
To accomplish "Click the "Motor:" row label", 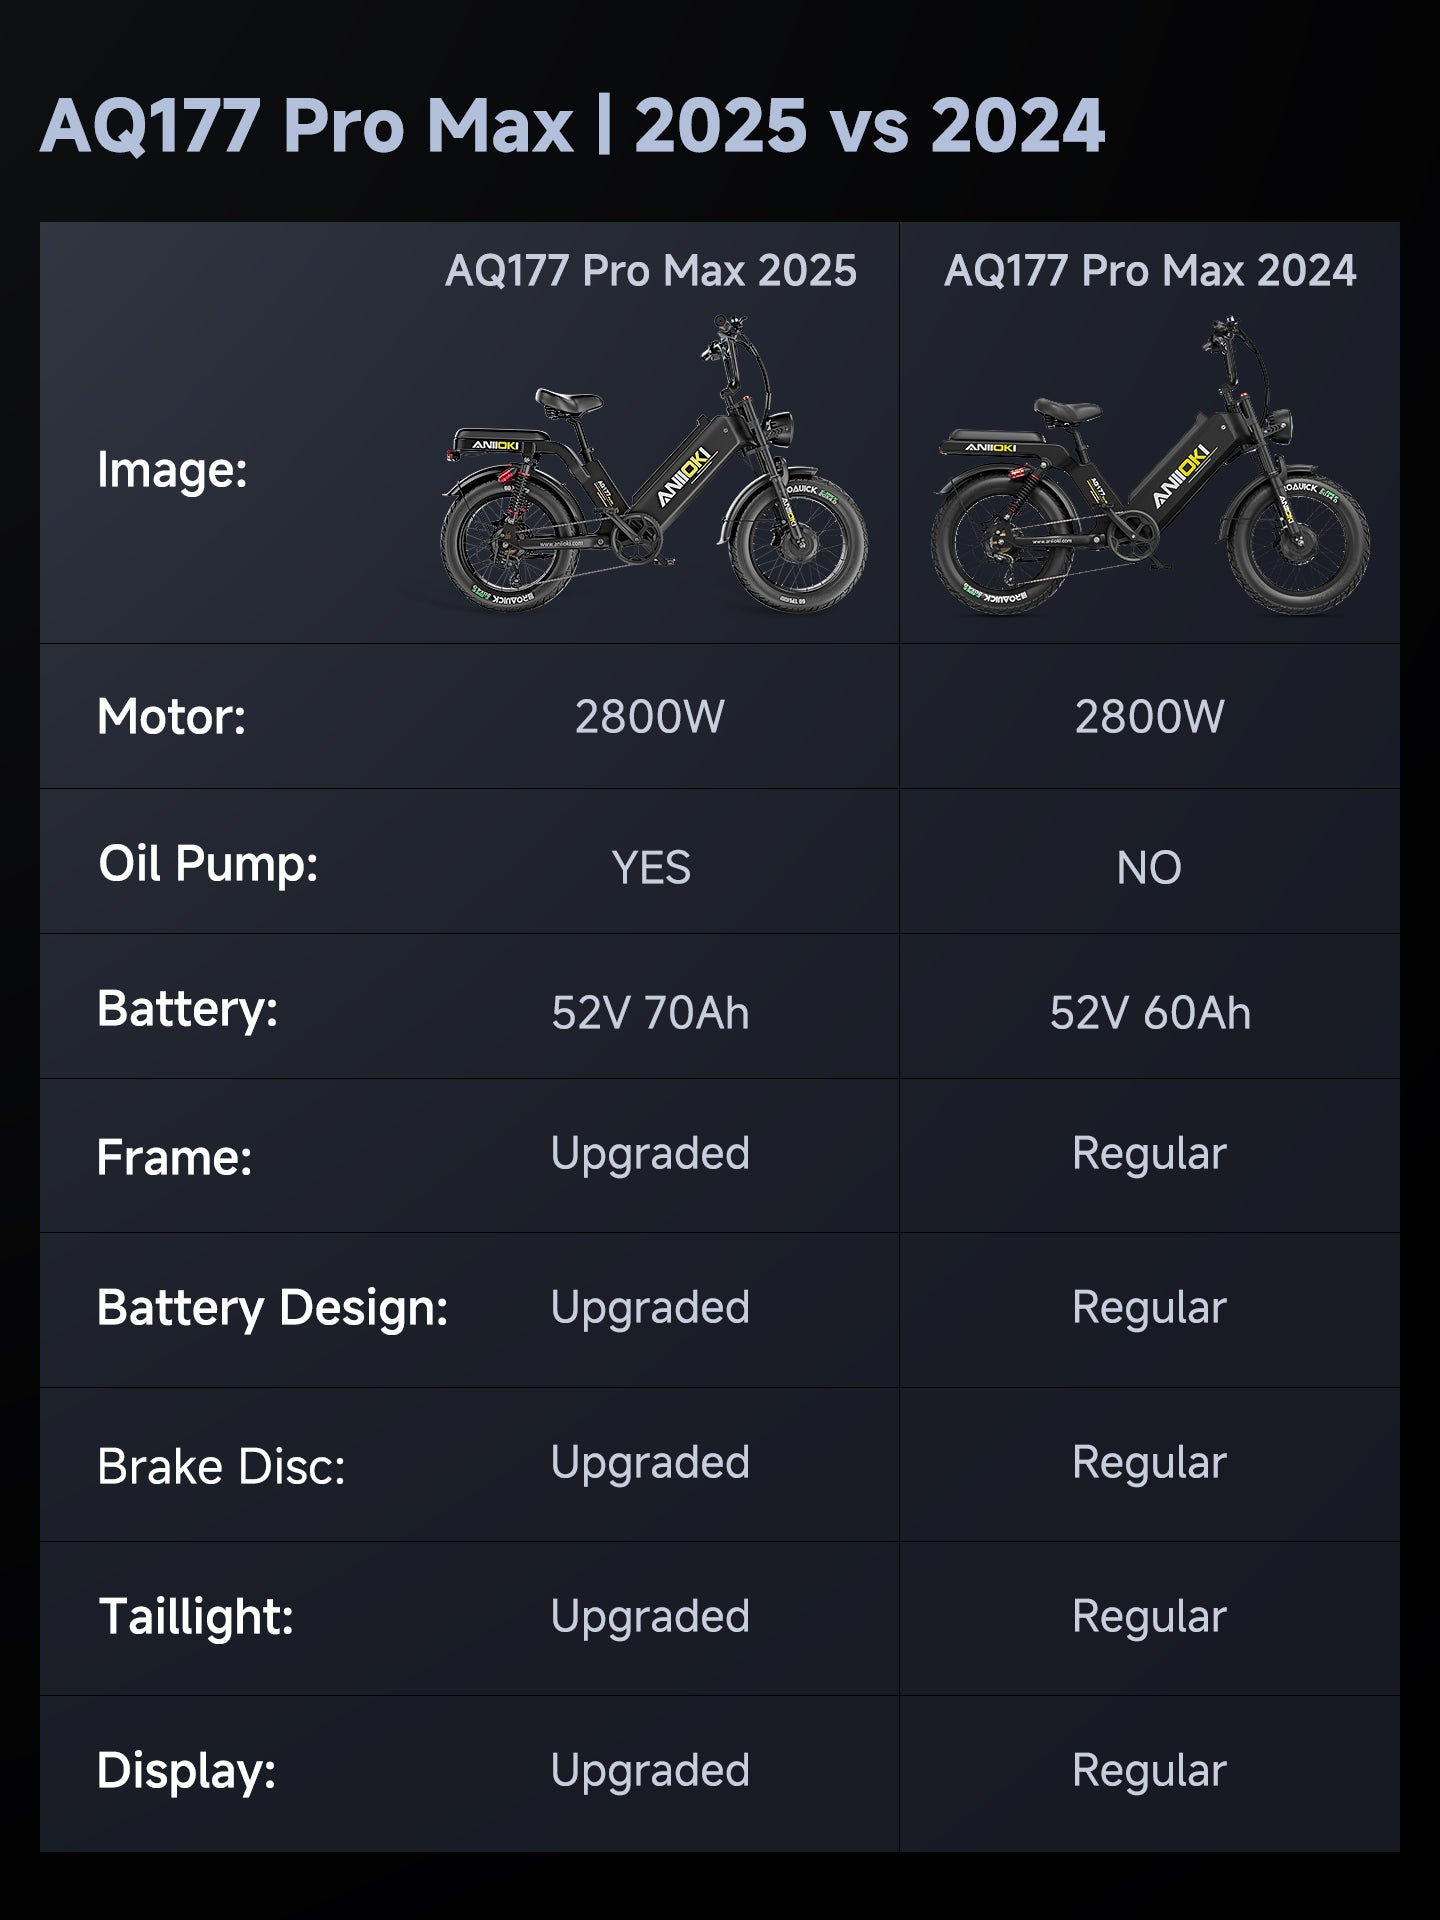I will (171, 717).
